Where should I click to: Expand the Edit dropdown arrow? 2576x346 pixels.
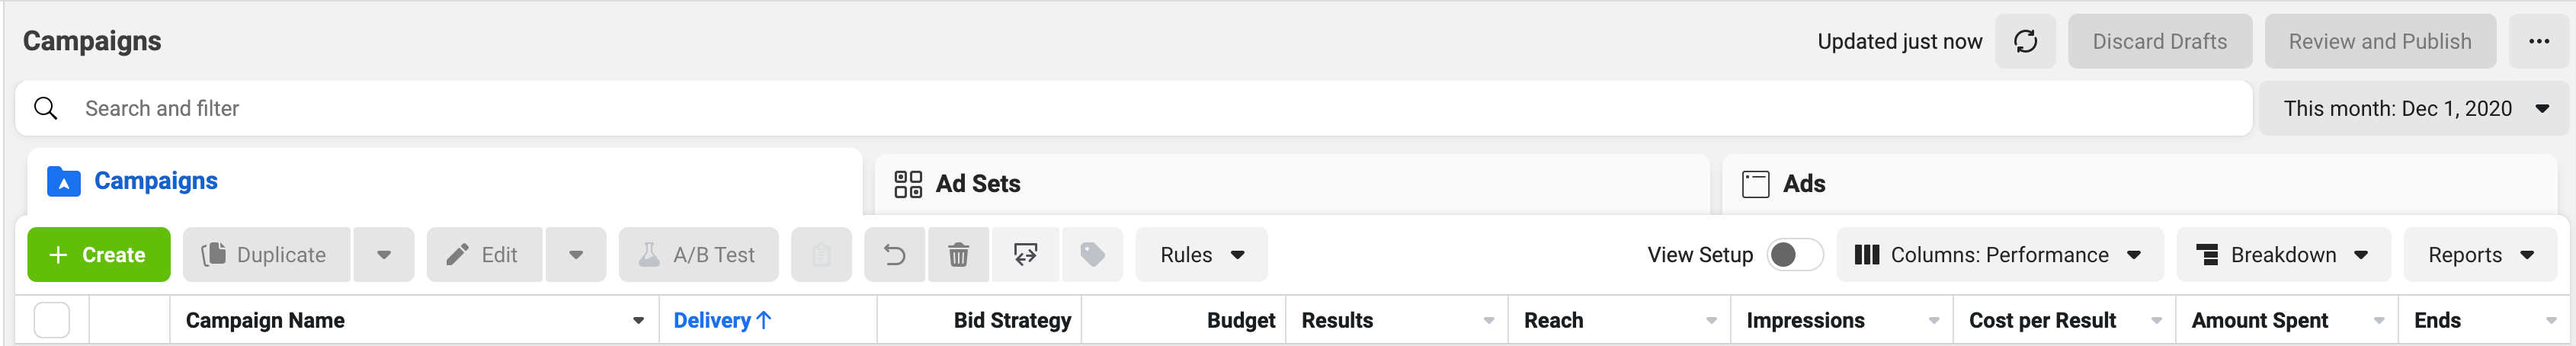[x=576, y=255]
